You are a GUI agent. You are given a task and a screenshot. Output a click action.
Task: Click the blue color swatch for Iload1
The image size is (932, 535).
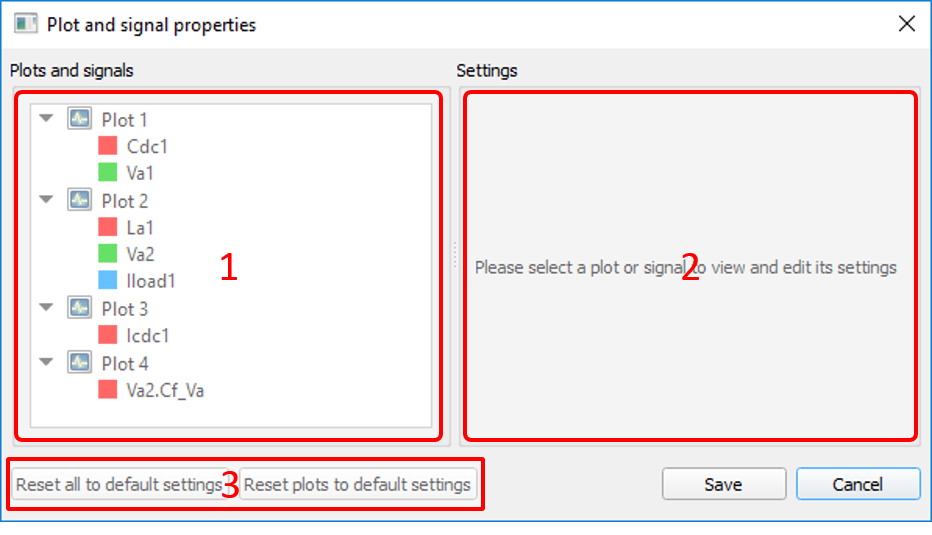pyautogui.click(x=108, y=281)
